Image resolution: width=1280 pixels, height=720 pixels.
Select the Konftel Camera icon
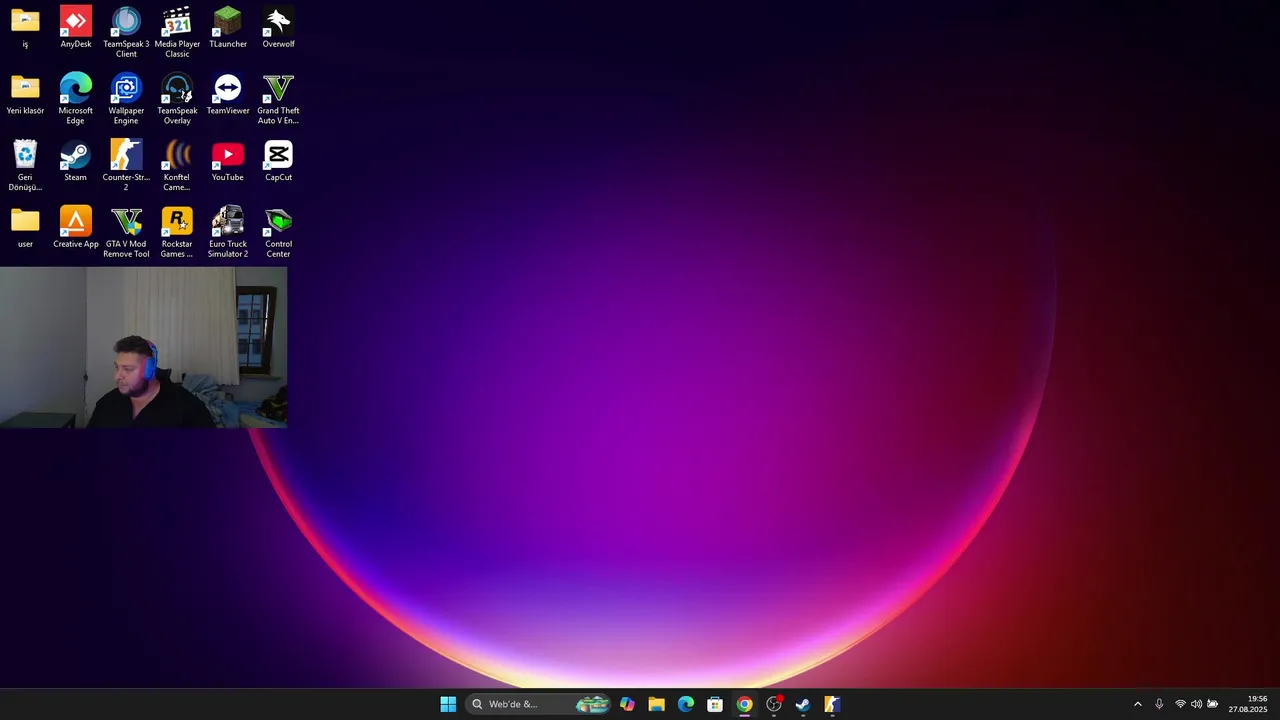(177, 166)
